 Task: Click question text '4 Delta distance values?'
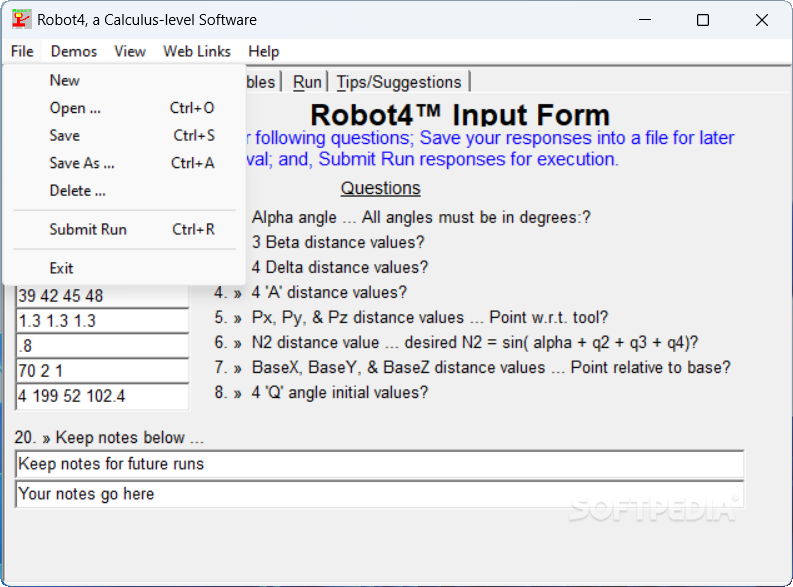click(x=340, y=267)
